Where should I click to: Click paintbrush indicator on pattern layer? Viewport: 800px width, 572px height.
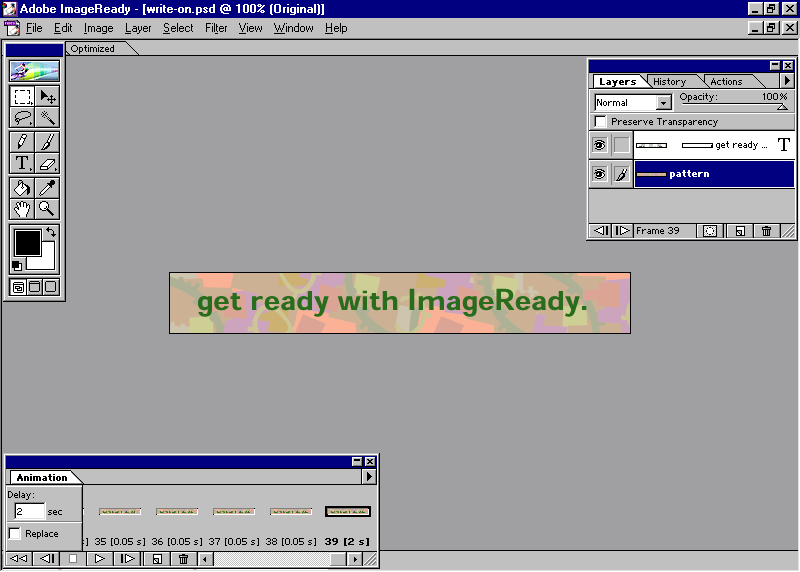tap(621, 174)
